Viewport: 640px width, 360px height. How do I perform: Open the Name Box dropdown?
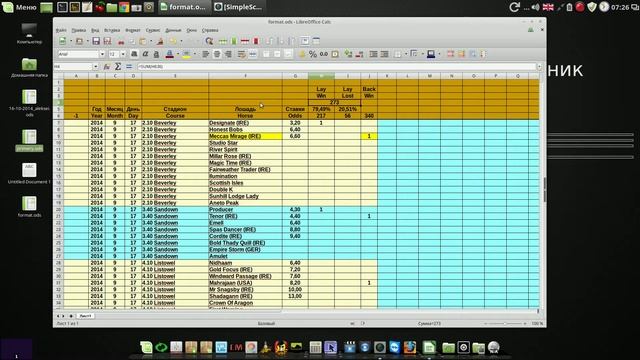pyautogui.click(x=96, y=67)
